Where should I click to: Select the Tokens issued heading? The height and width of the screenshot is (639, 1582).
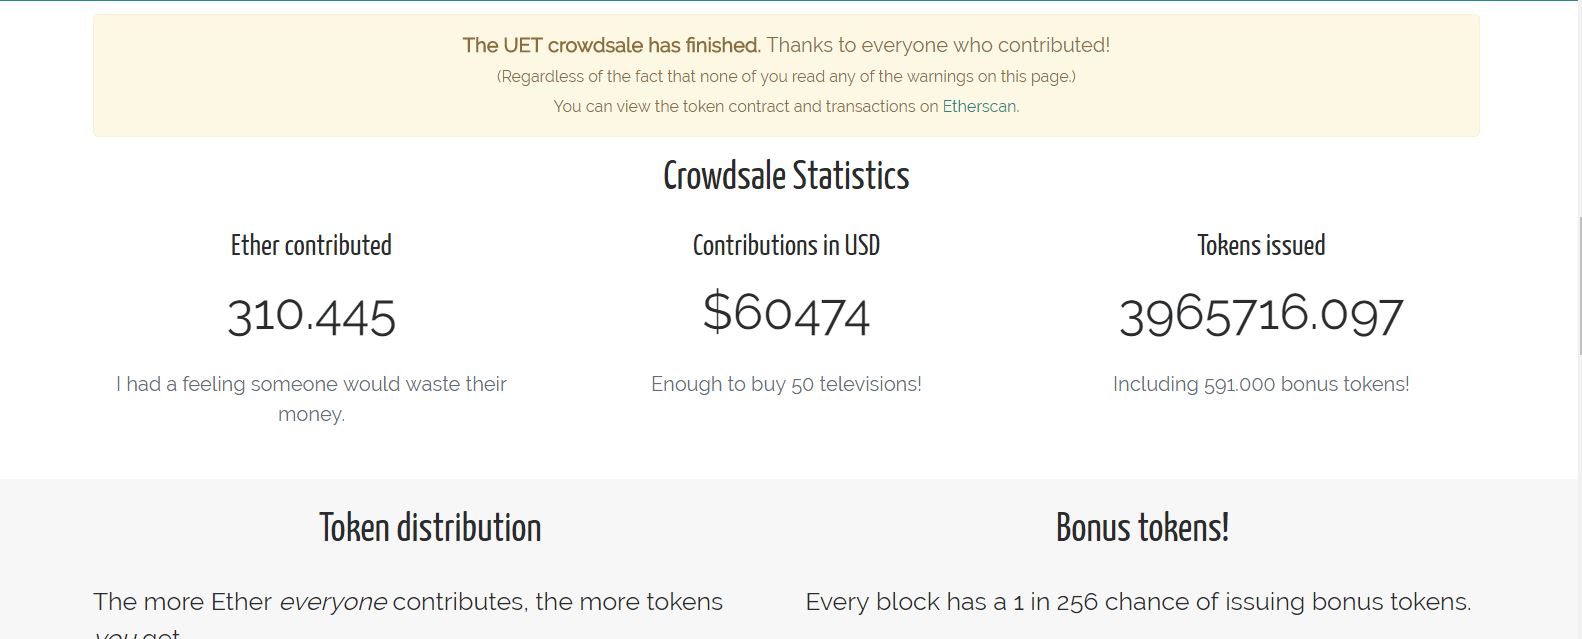pos(1261,245)
